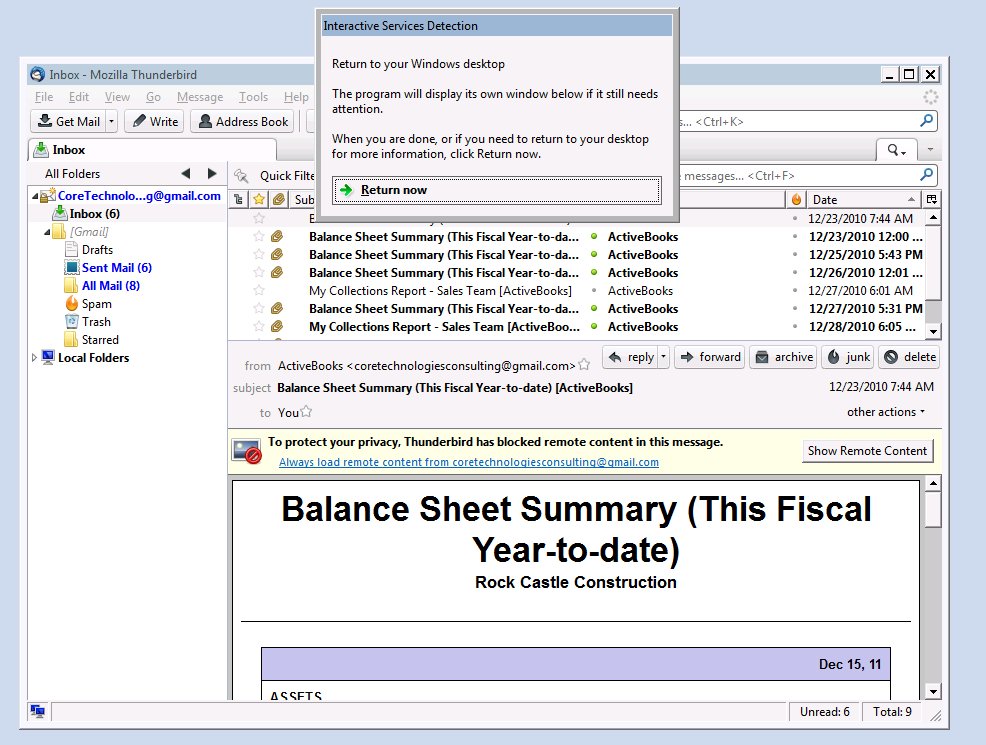Open the Tools menu

click(x=253, y=97)
